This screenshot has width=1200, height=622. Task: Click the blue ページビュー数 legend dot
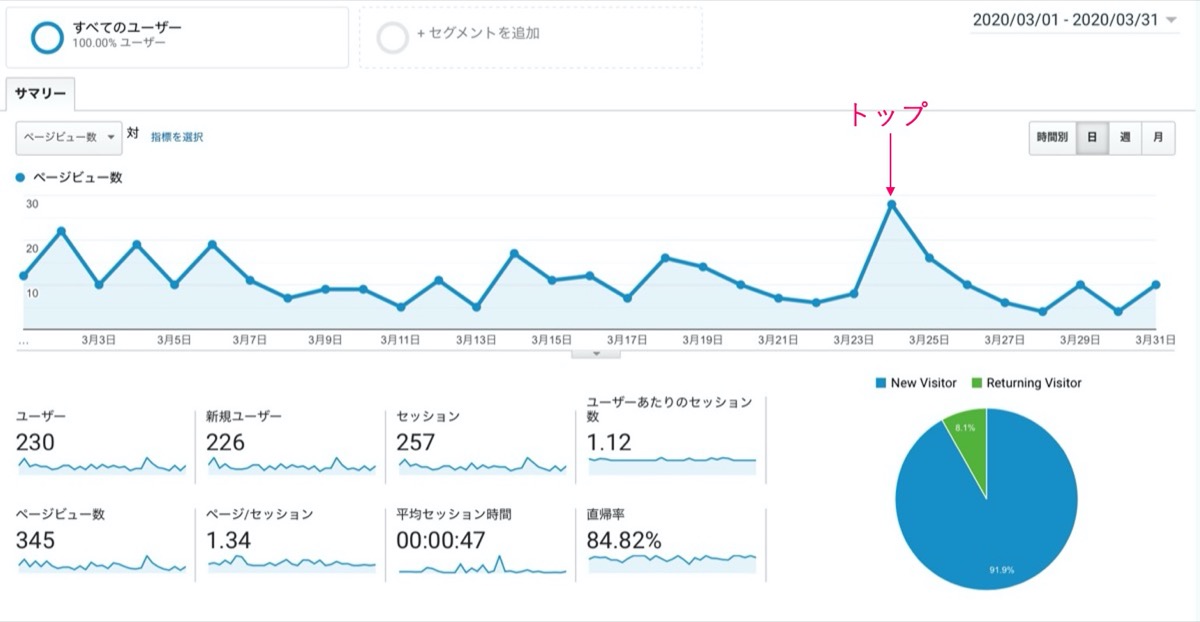coord(20,178)
